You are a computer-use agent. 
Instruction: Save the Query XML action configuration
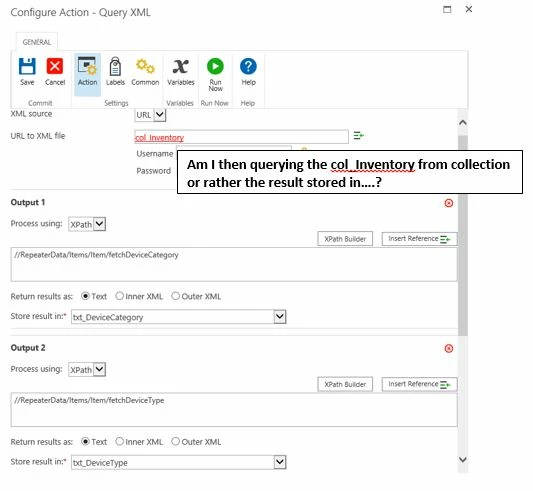click(x=27, y=71)
